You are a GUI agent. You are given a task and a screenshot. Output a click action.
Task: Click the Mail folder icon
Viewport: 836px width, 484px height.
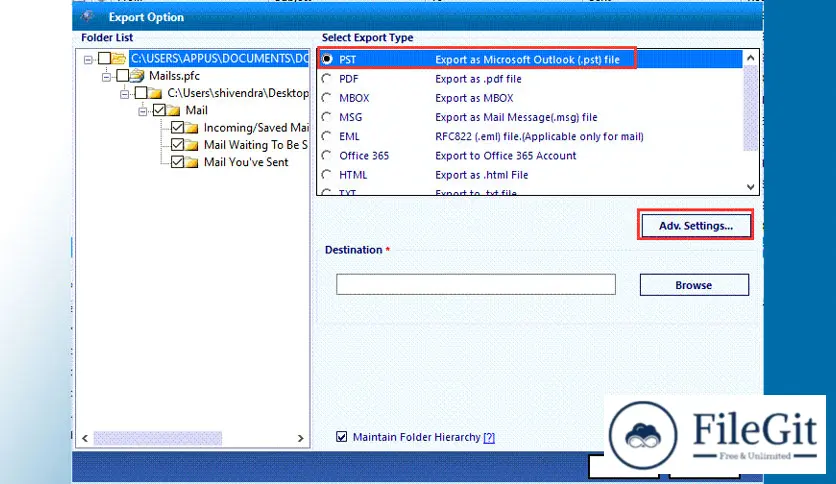(173, 110)
